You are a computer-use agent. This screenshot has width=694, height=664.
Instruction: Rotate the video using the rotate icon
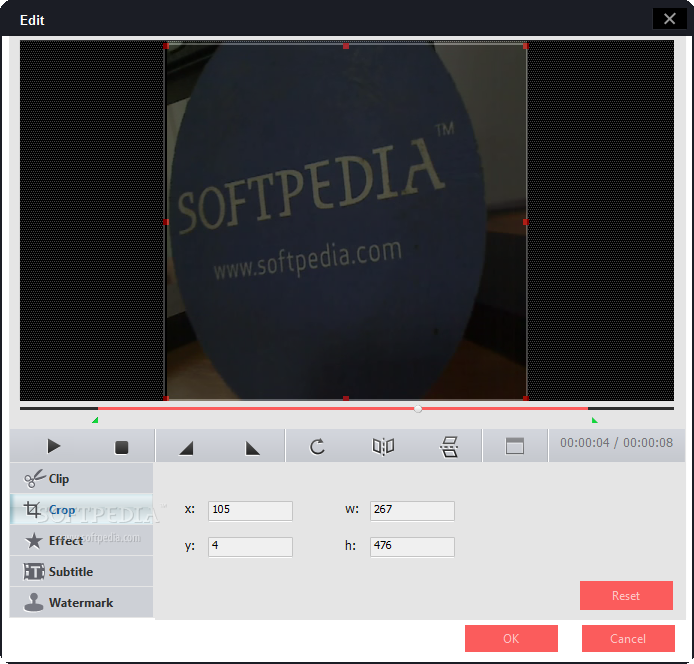click(317, 447)
